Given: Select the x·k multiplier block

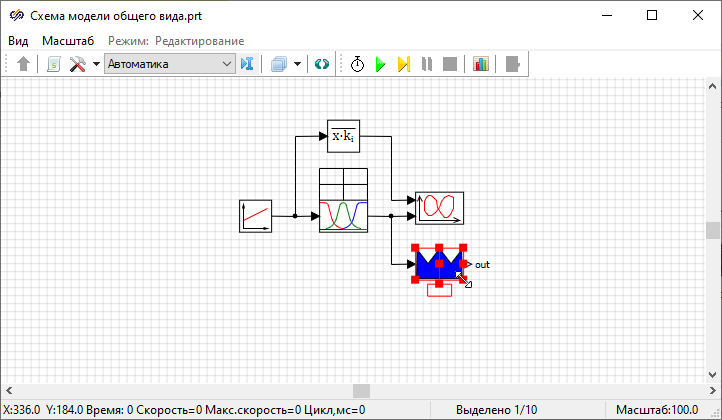Looking at the screenshot, I should pyautogui.click(x=343, y=136).
